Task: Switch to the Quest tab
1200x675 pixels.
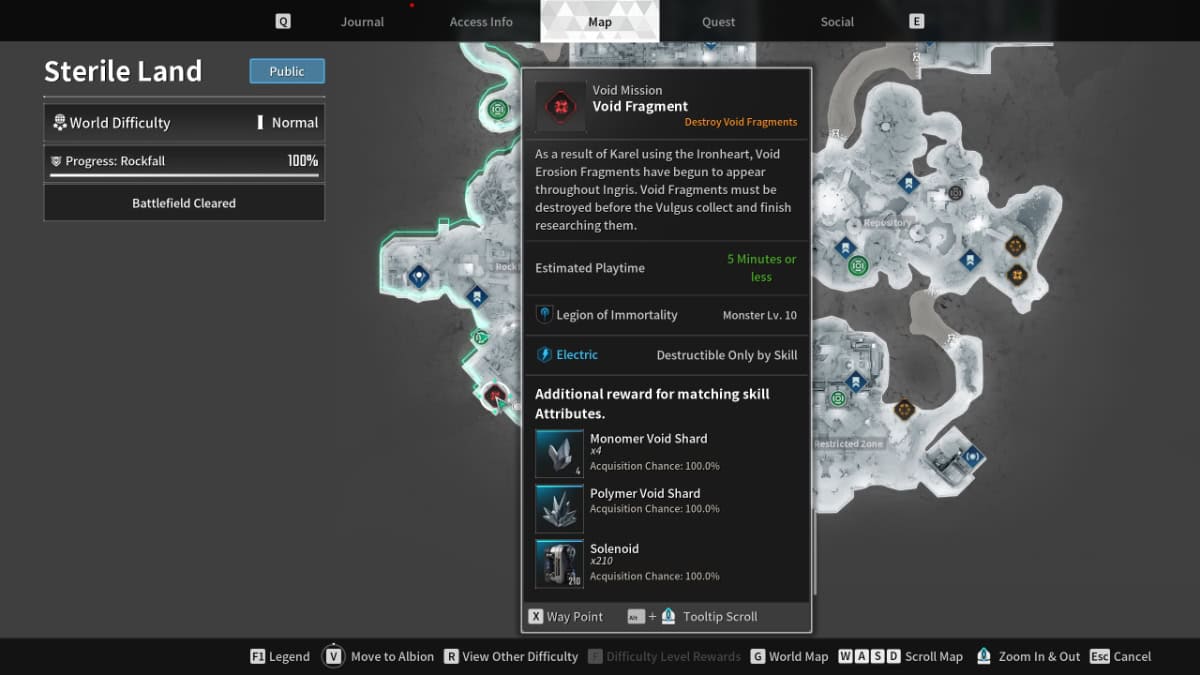Action: [x=718, y=21]
